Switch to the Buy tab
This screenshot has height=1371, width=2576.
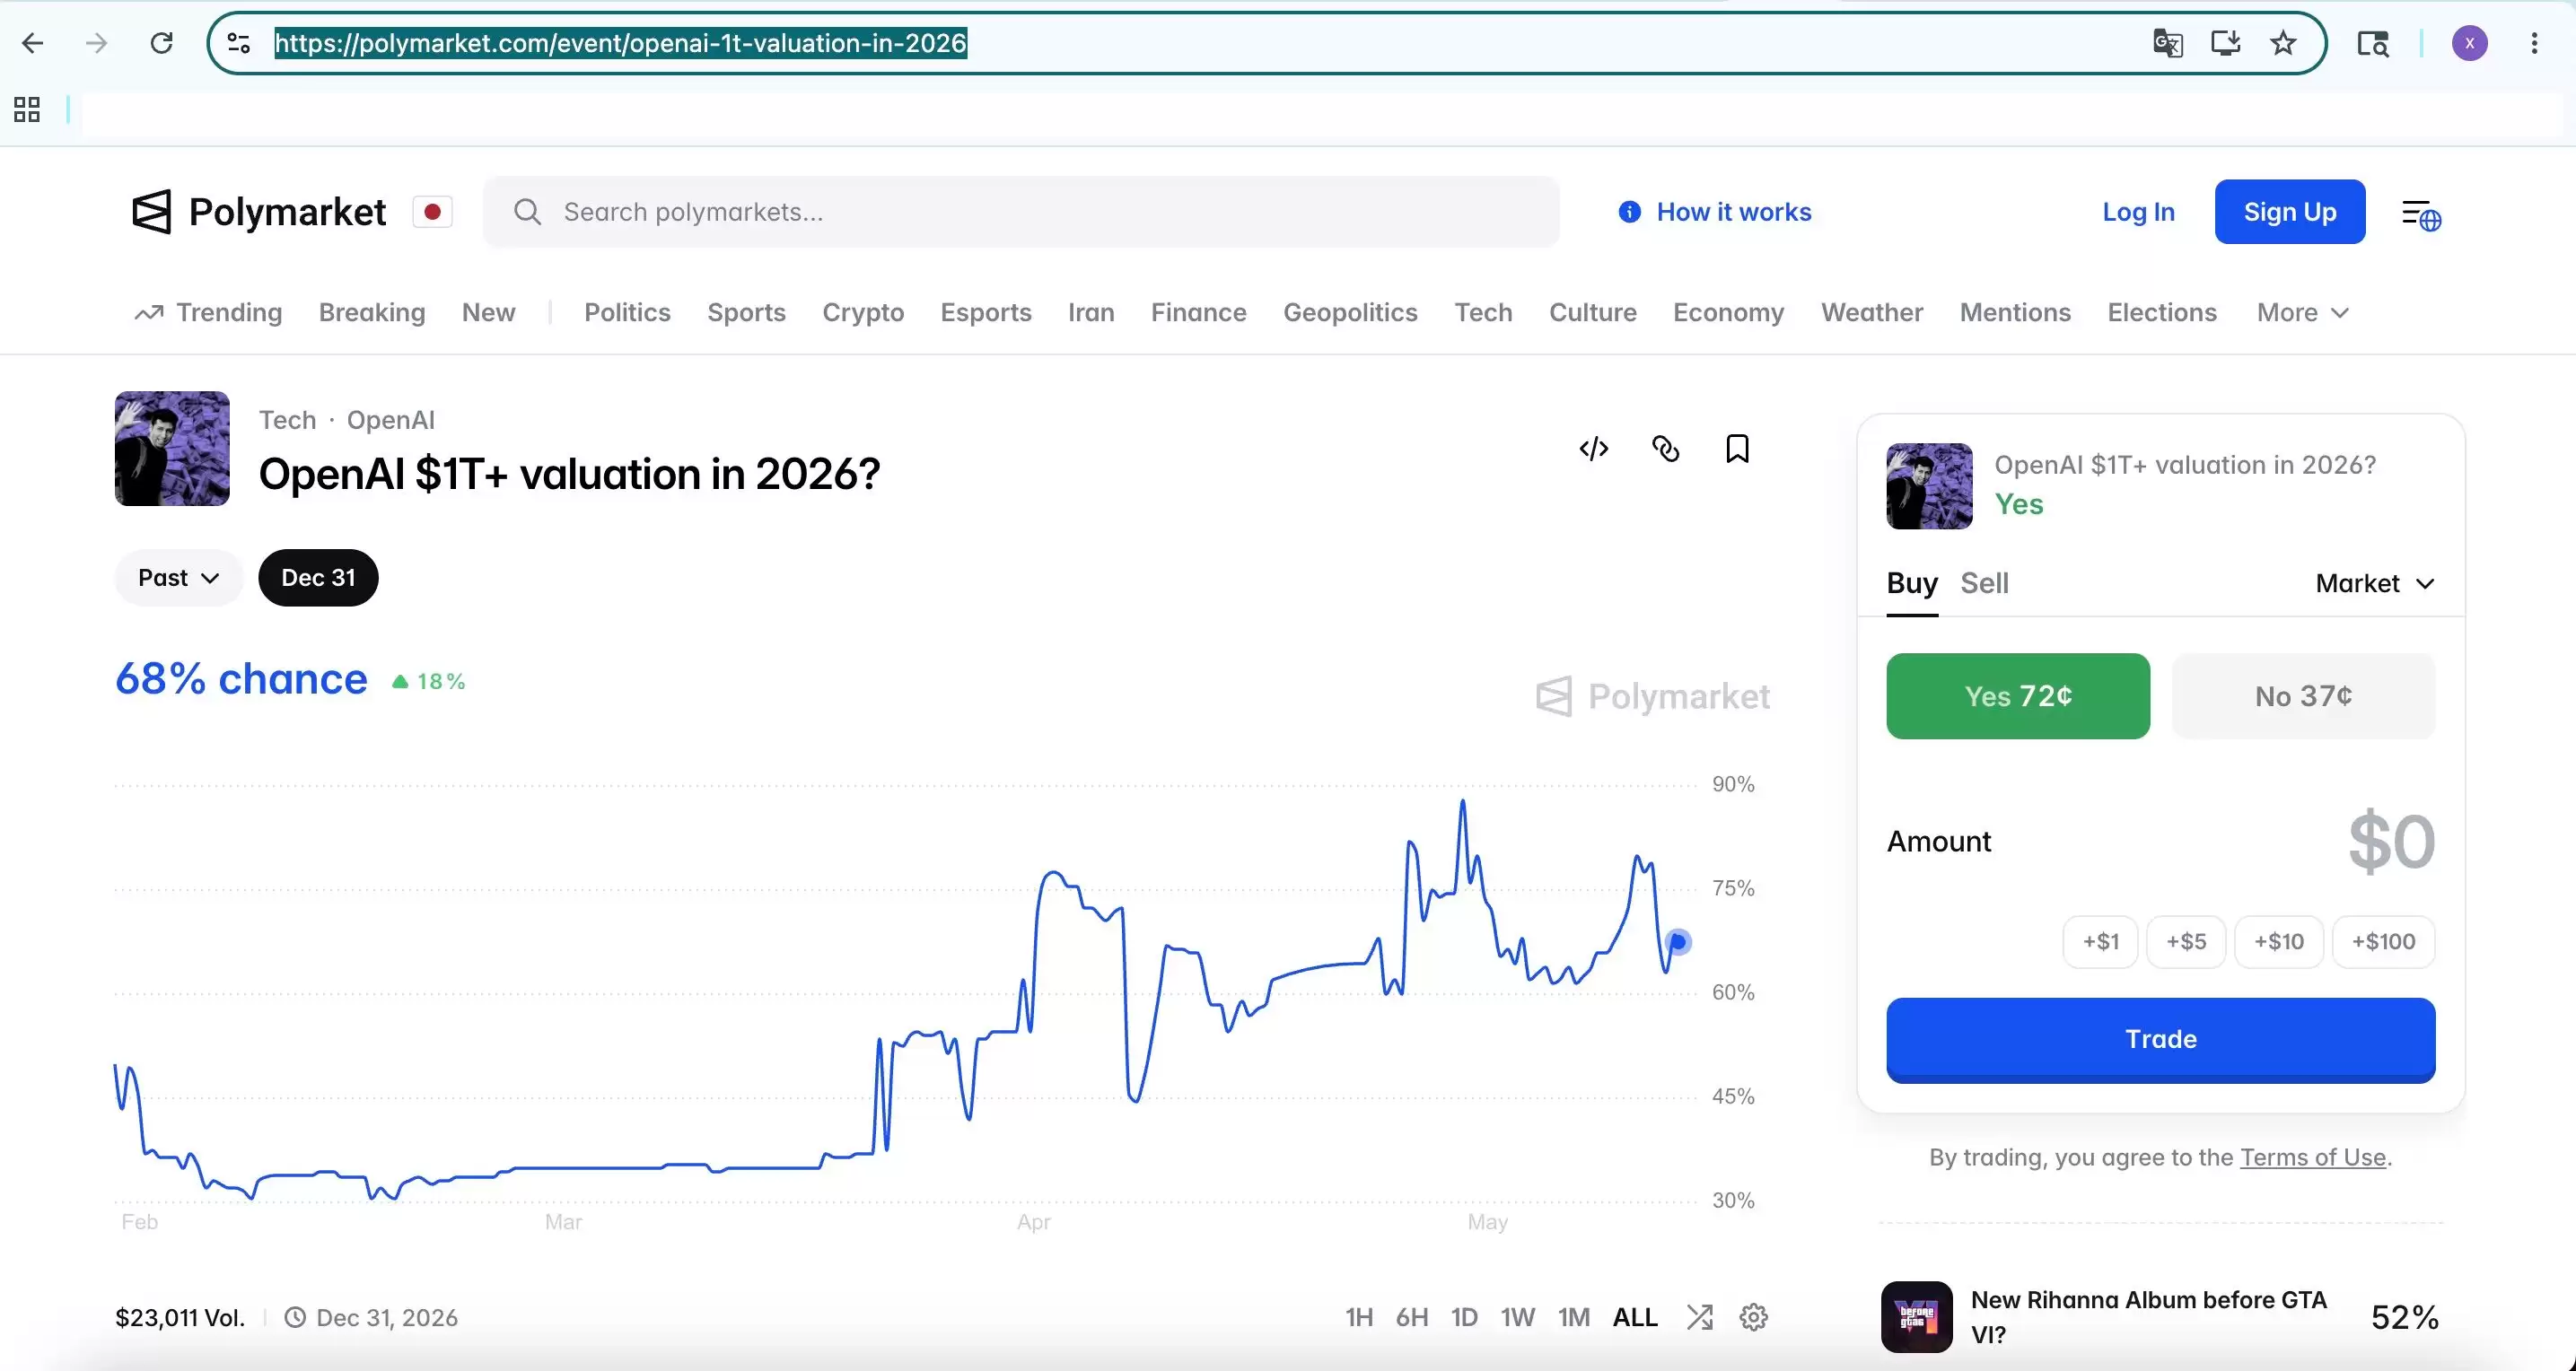(x=1912, y=583)
